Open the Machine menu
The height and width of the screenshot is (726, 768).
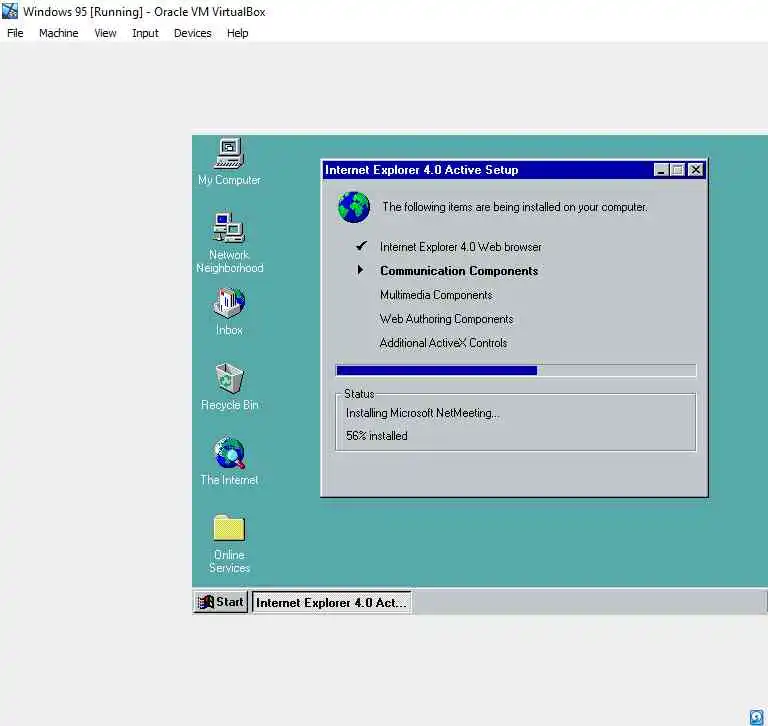point(59,33)
